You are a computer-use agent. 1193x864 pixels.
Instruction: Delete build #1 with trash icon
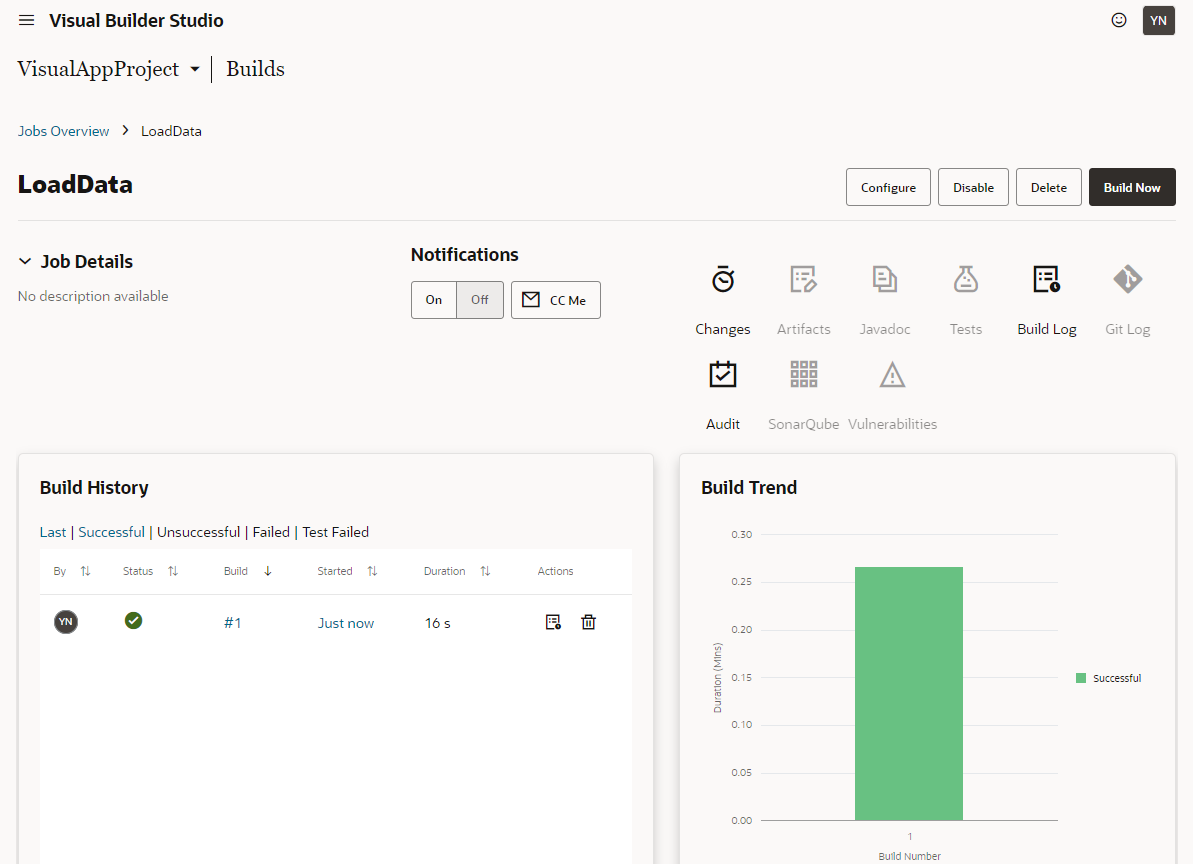click(589, 622)
